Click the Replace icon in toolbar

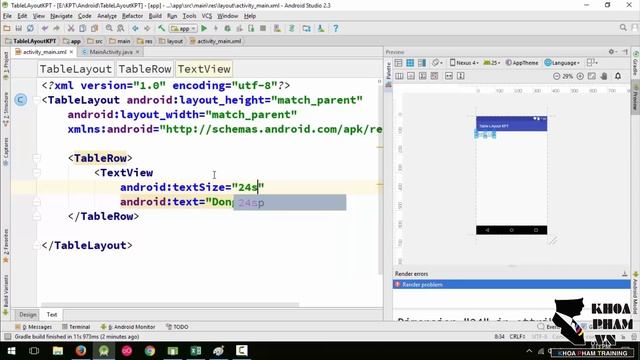(x=120, y=29)
